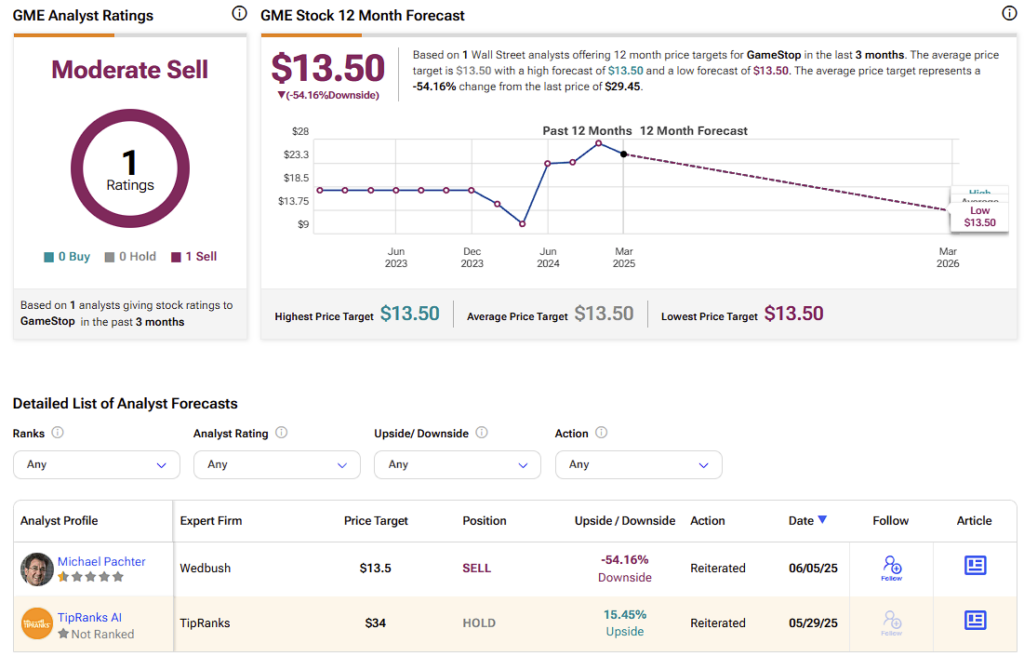Click the $13.5 price target cell
This screenshot has width=1024, height=656.
pyautogui.click(x=376, y=568)
